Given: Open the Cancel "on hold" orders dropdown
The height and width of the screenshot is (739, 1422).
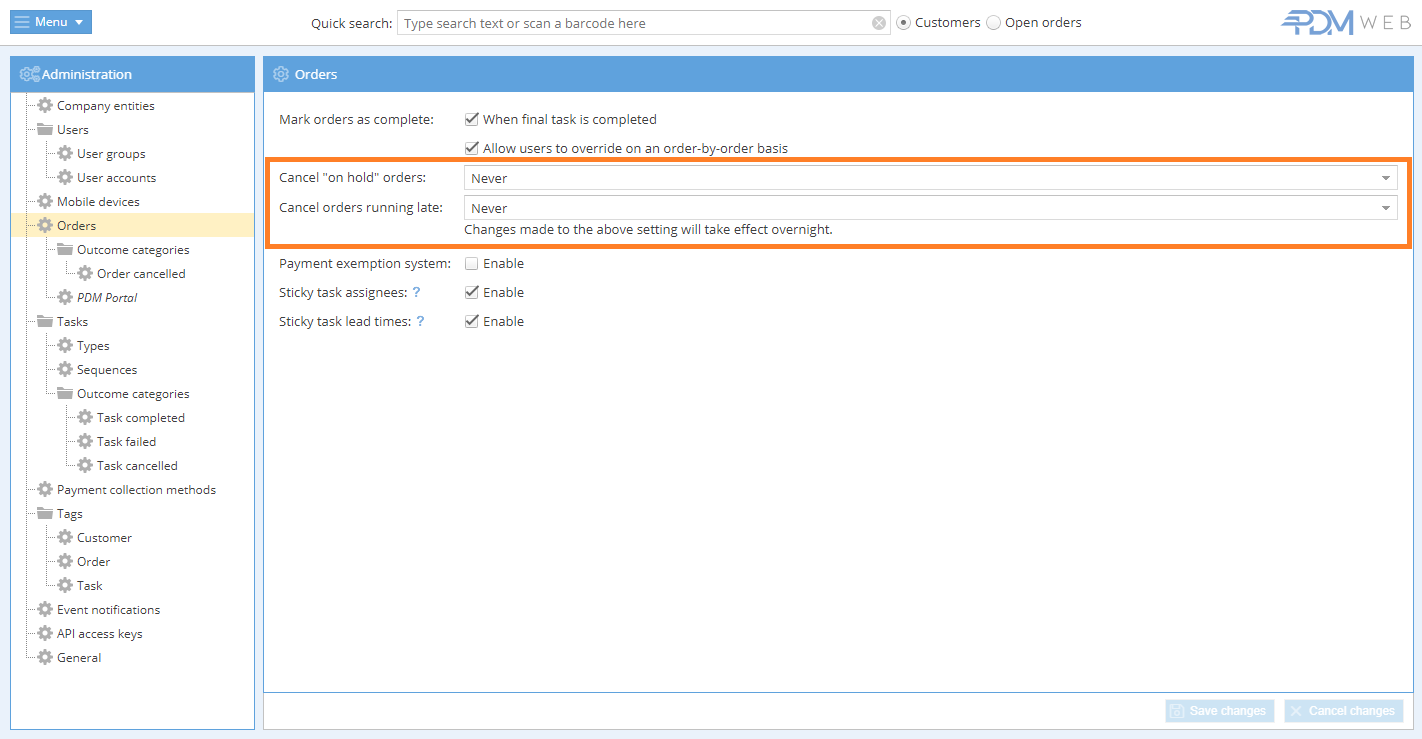Looking at the screenshot, I should pyautogui.click(x=930, y=178).
